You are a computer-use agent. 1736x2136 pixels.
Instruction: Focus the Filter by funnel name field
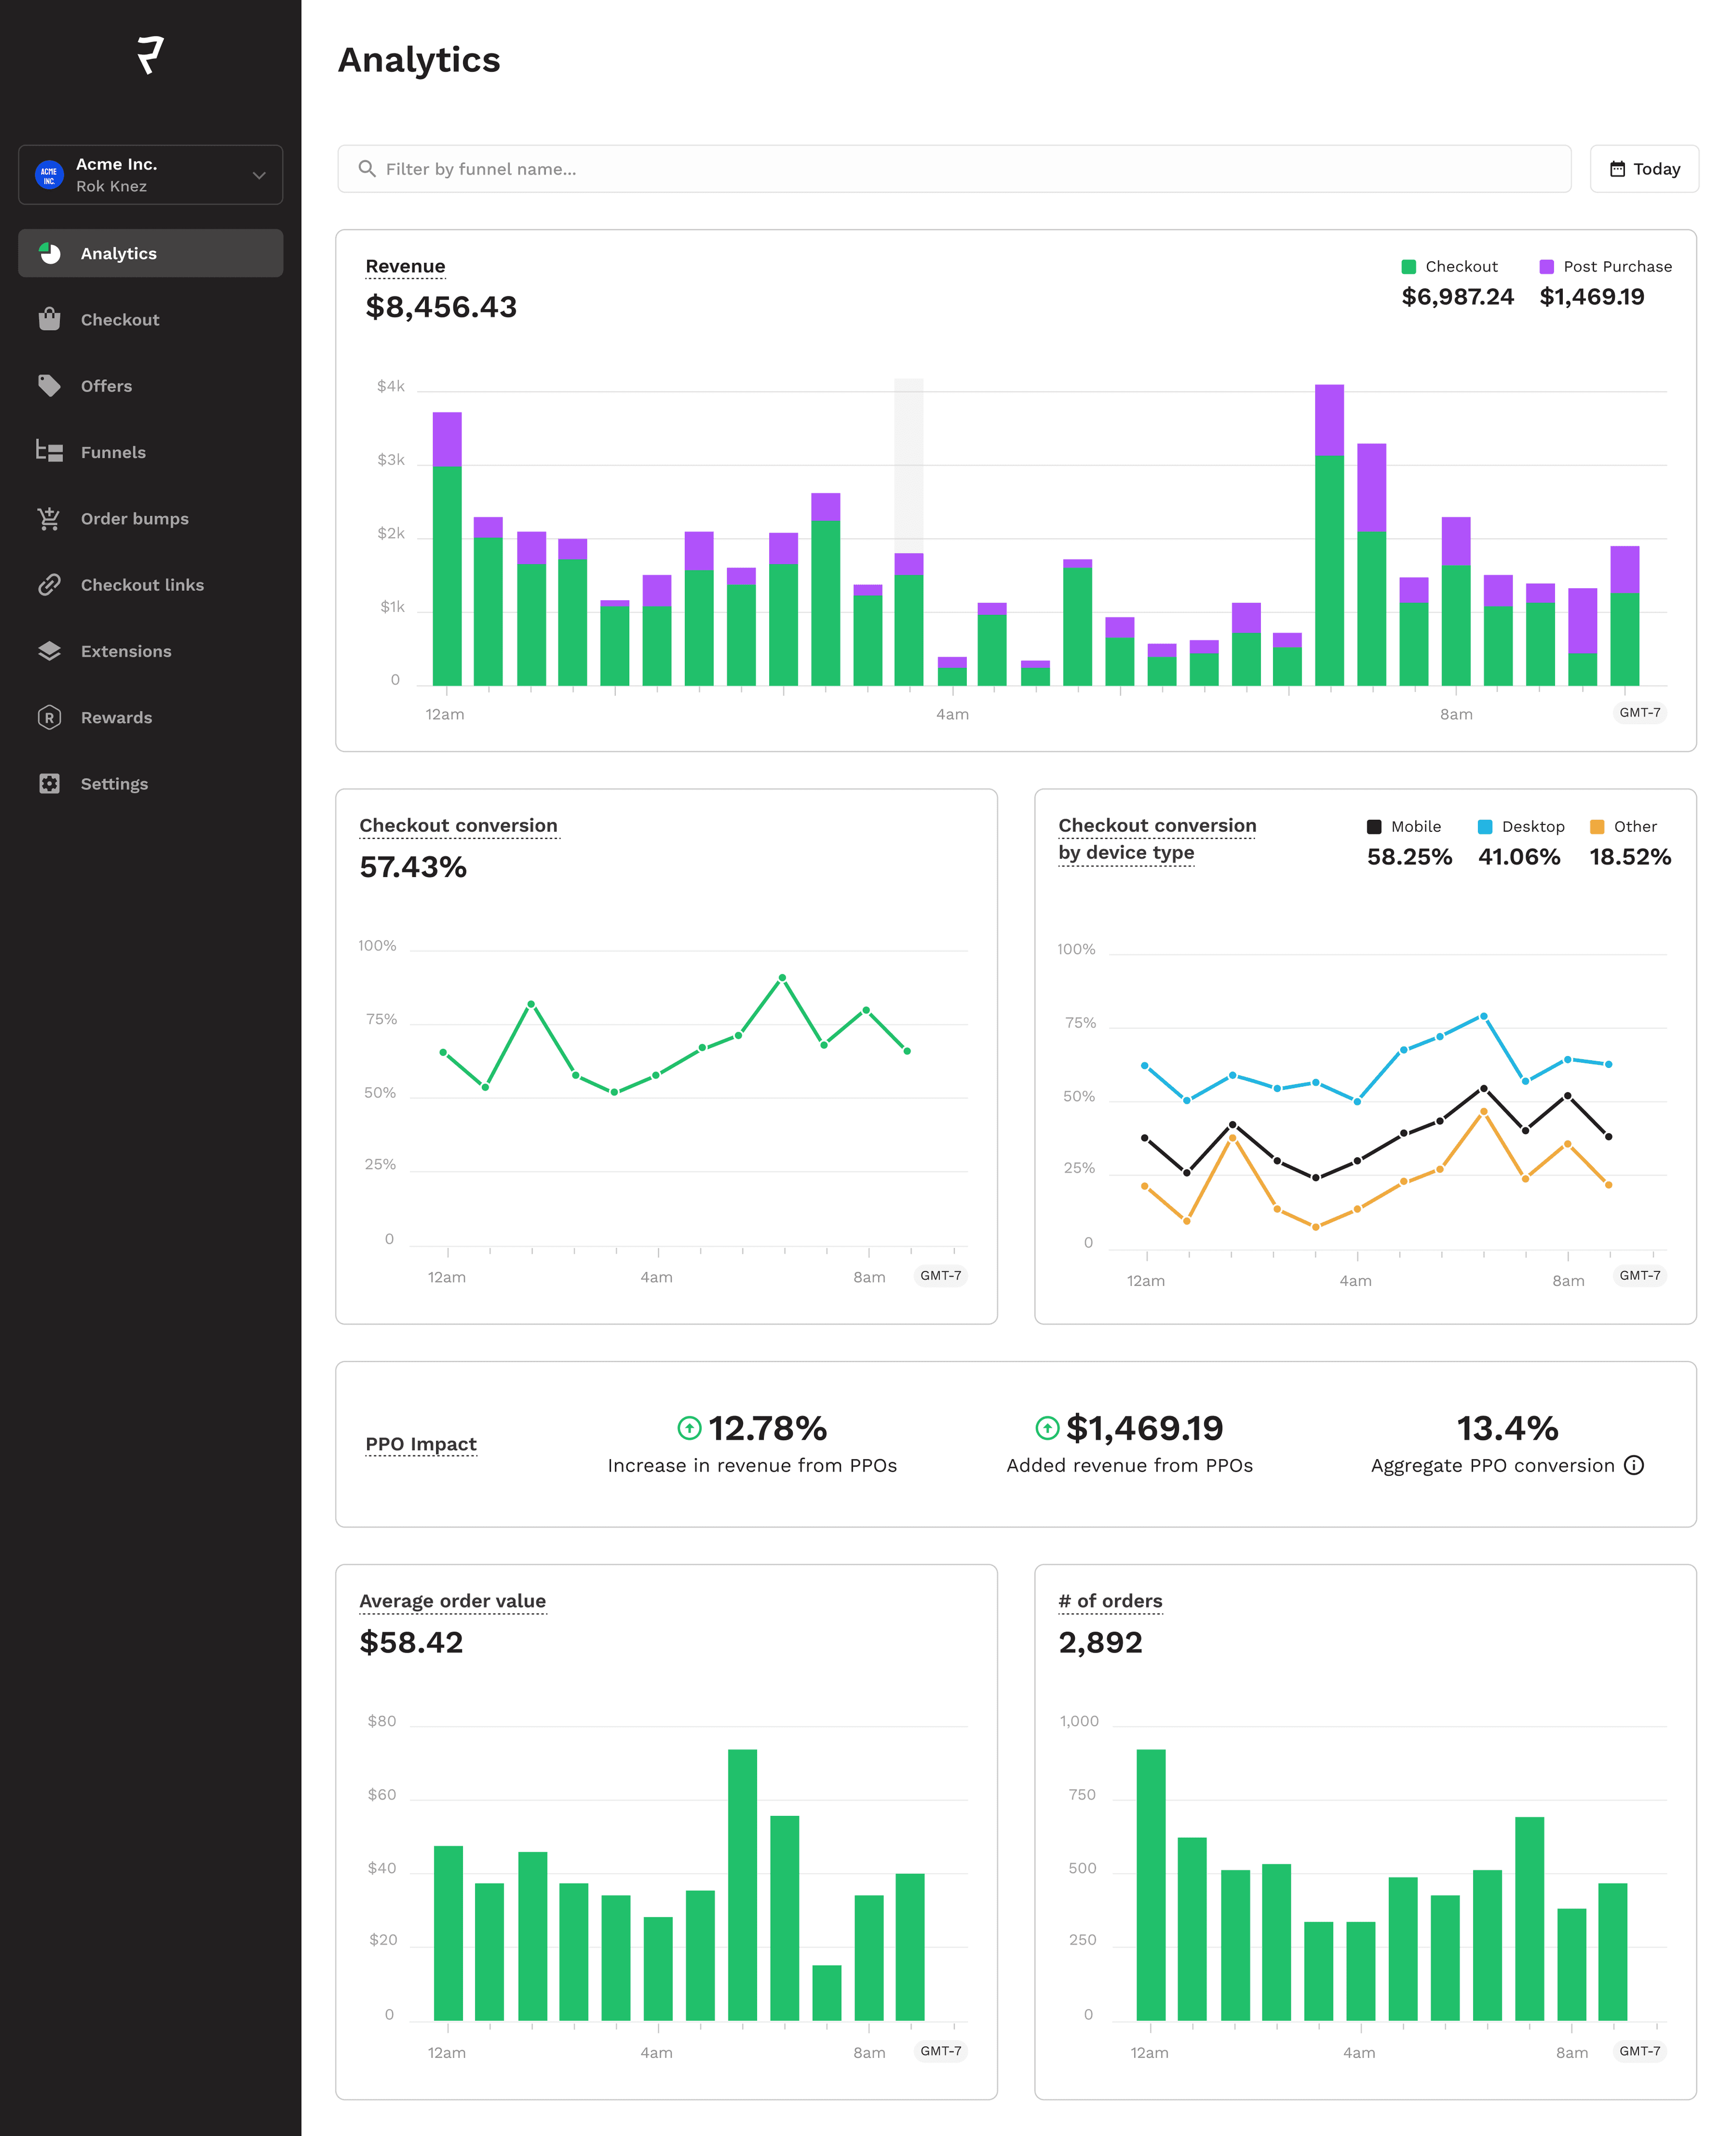(x=954, y=169)
